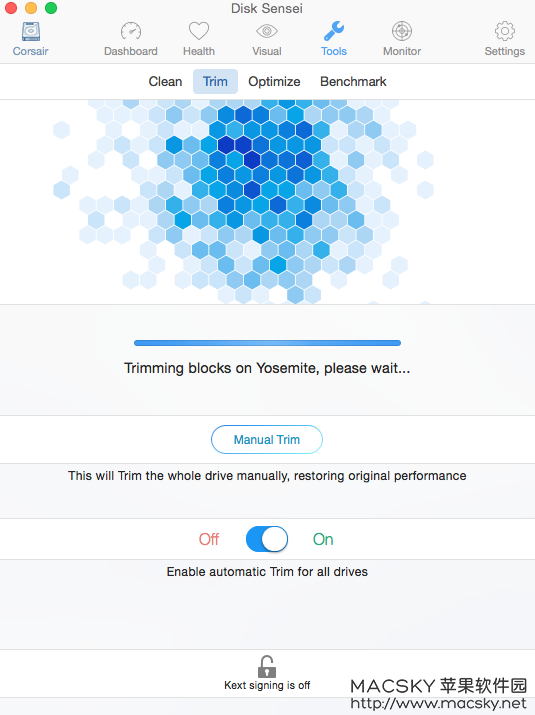535x715 pixels.
Task: Select the Corsair drive icon
Action: pyautogui.click(x=31, y=31)
